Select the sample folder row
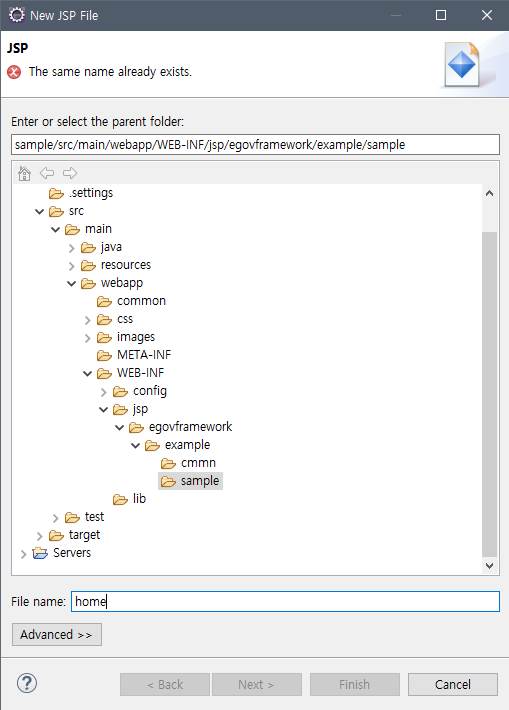Viewport: 509px width, 710px height. point(190,481)
